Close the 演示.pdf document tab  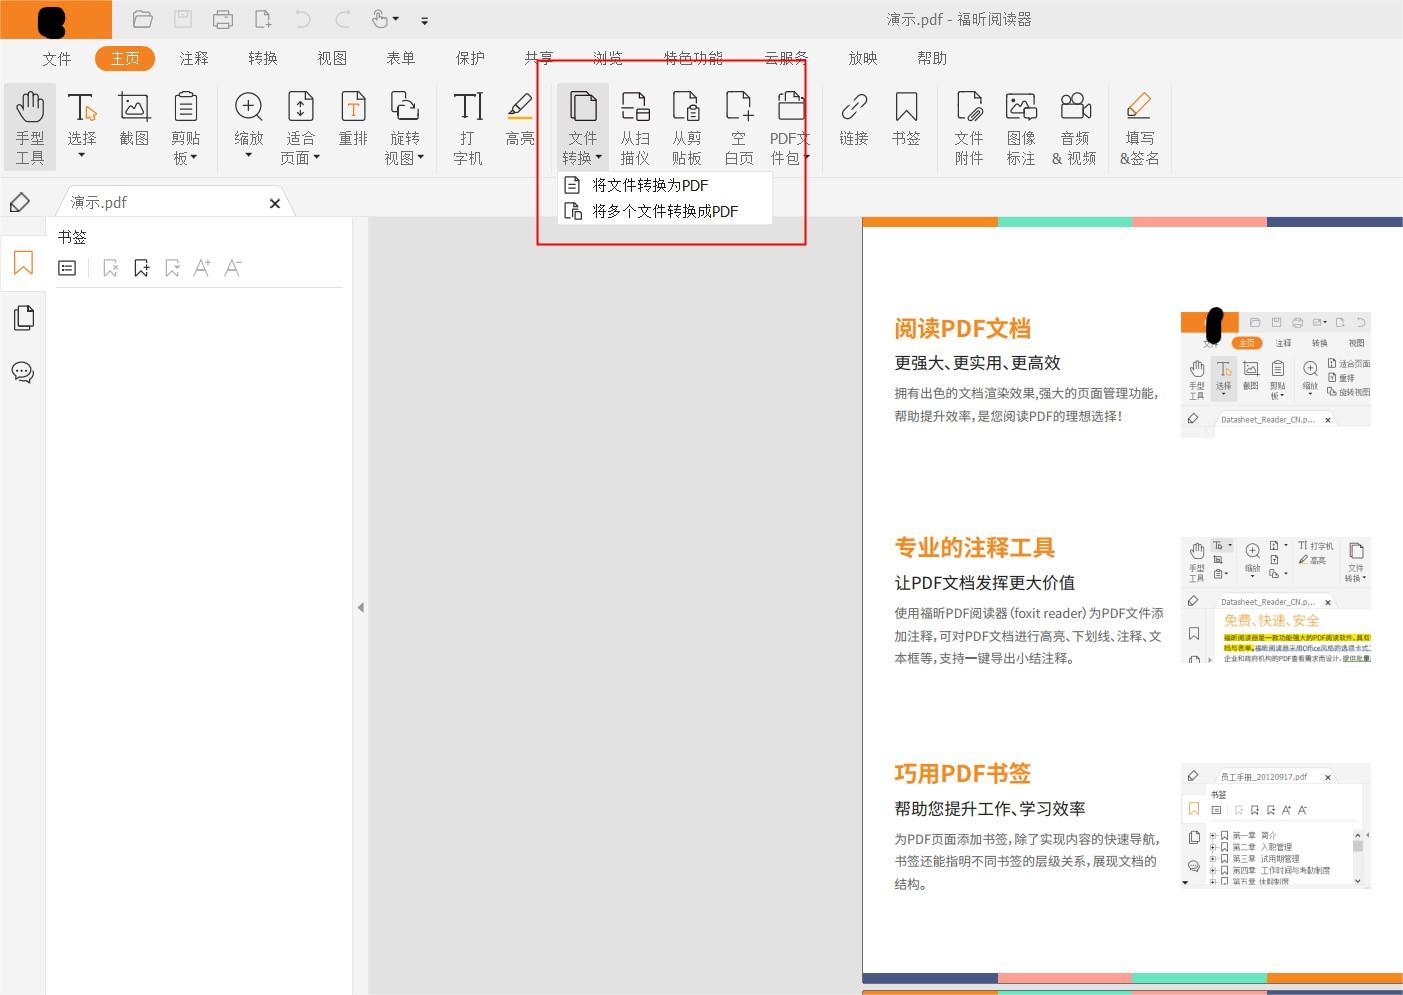click(275, 202)
